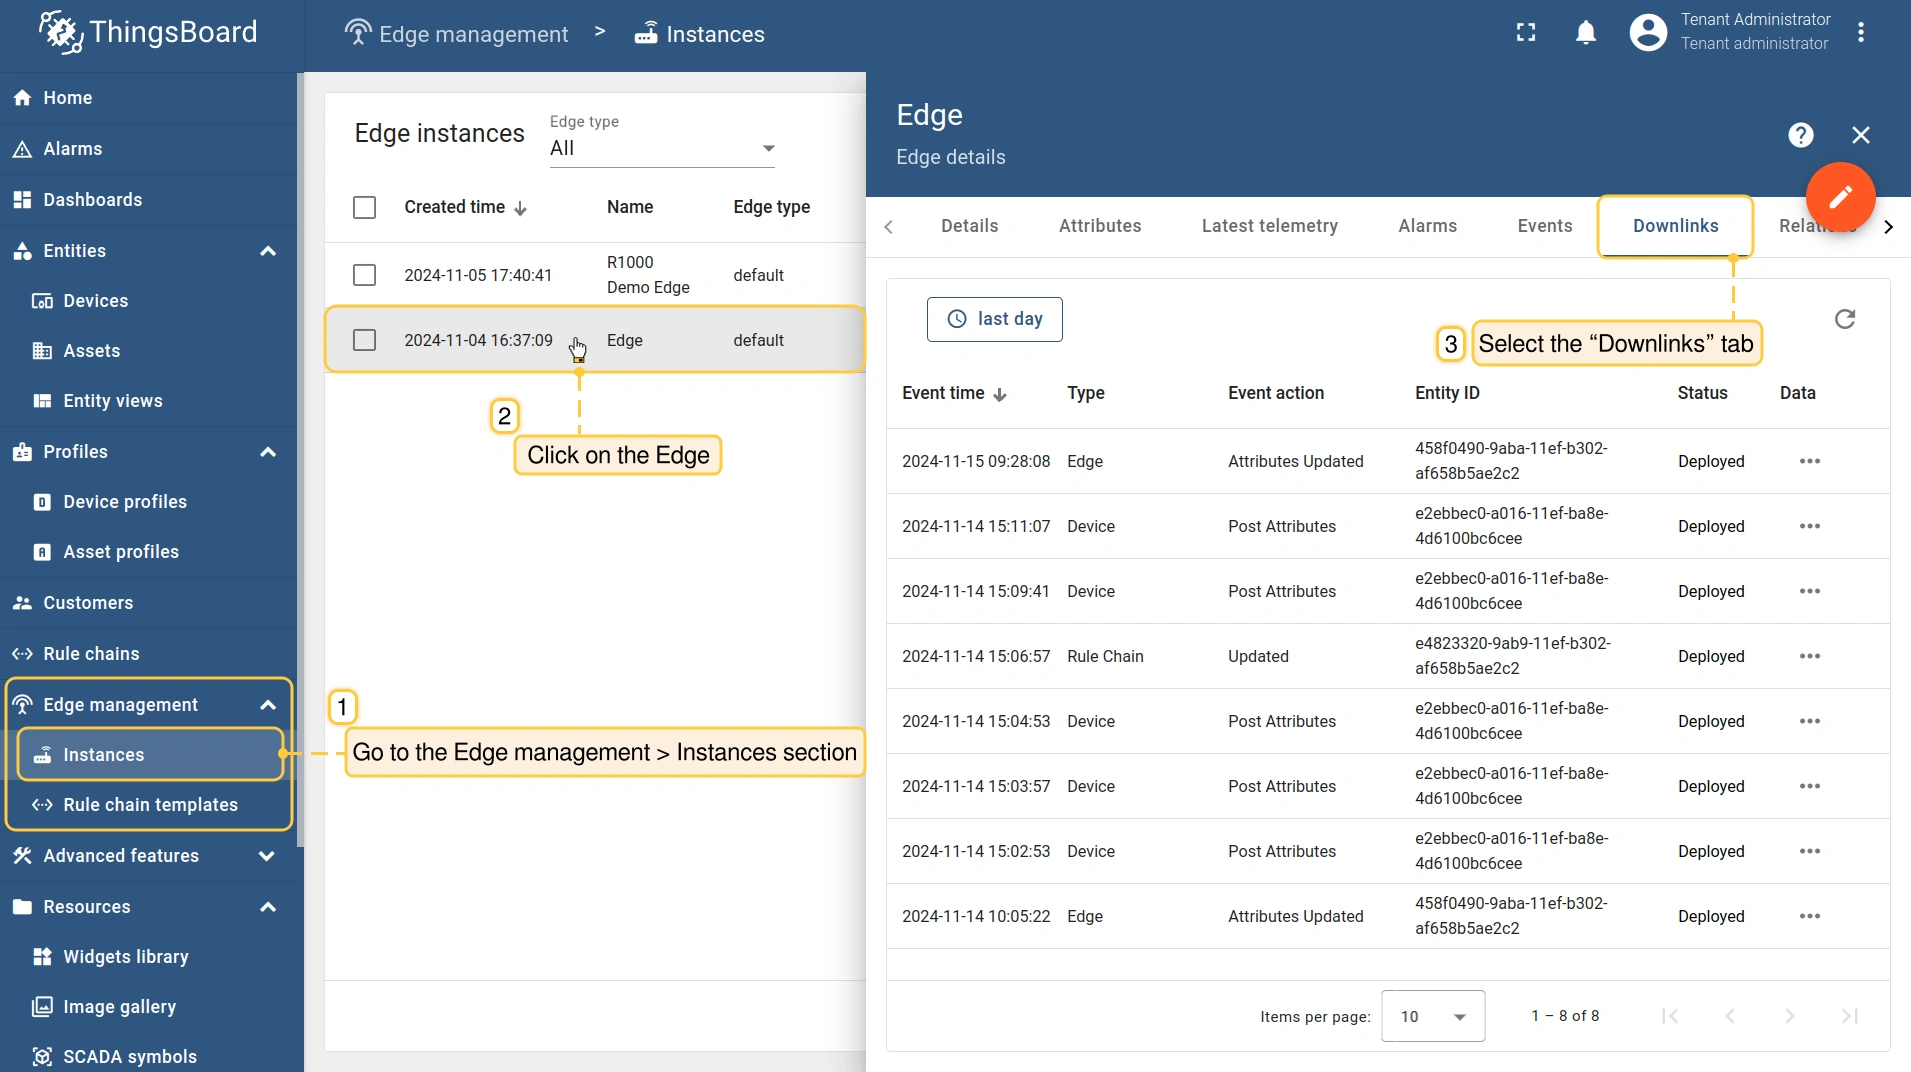Open the Attributes tab
This screenshot has height=1072, width=1911.
pos(1100,226)
